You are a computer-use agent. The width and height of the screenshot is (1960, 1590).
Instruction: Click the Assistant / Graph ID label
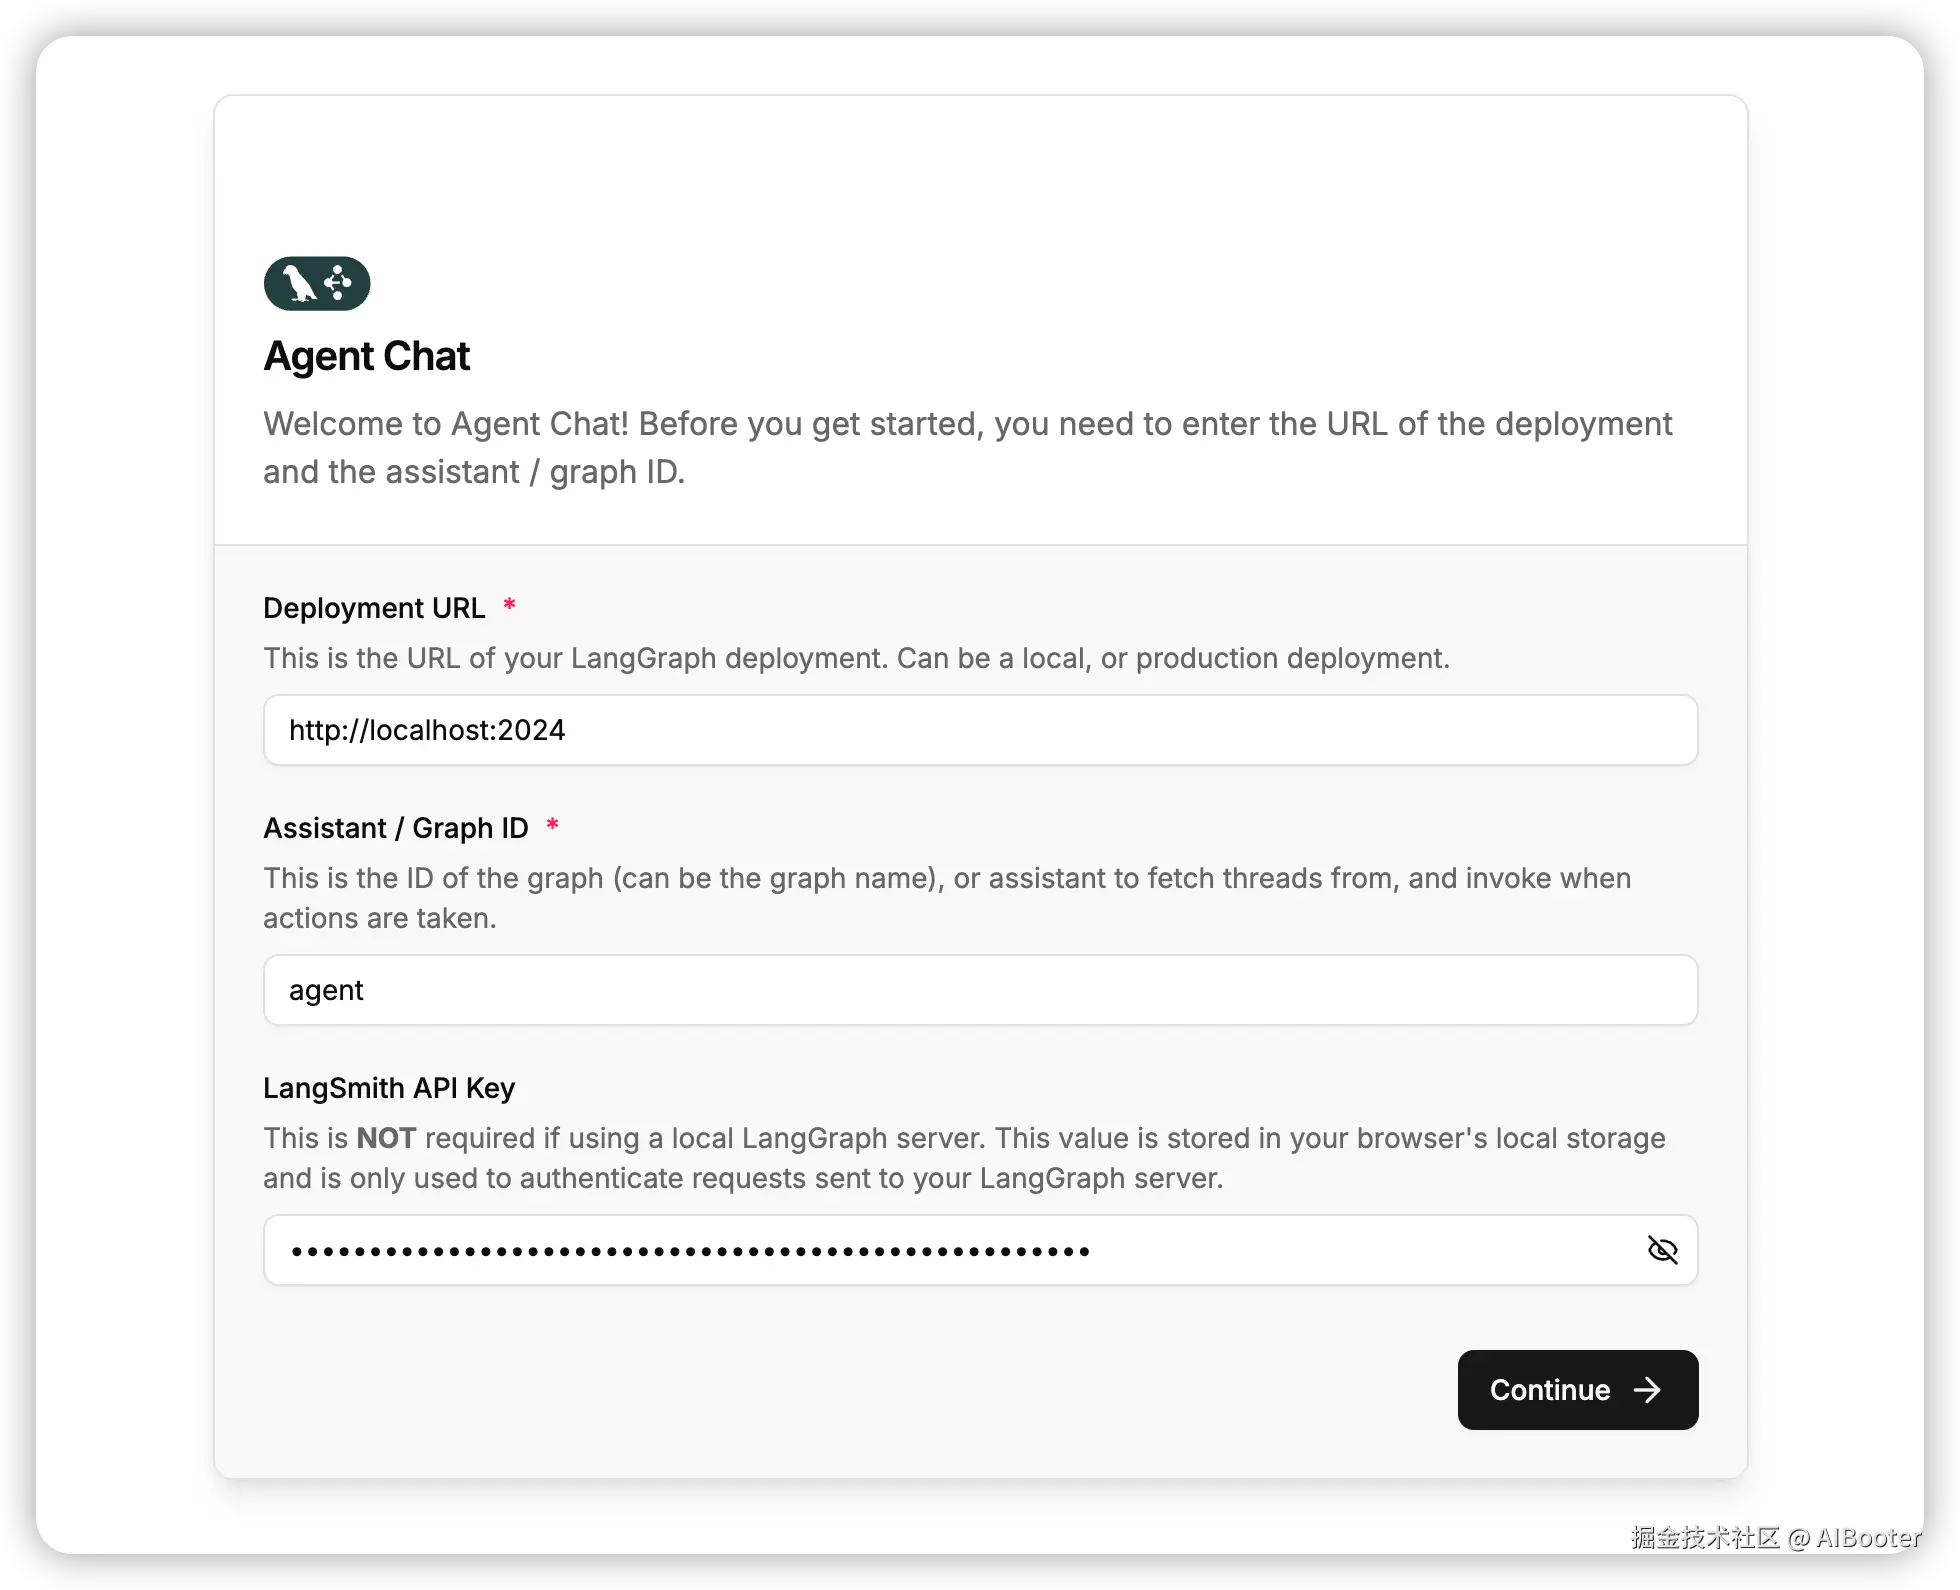[395, 828]
